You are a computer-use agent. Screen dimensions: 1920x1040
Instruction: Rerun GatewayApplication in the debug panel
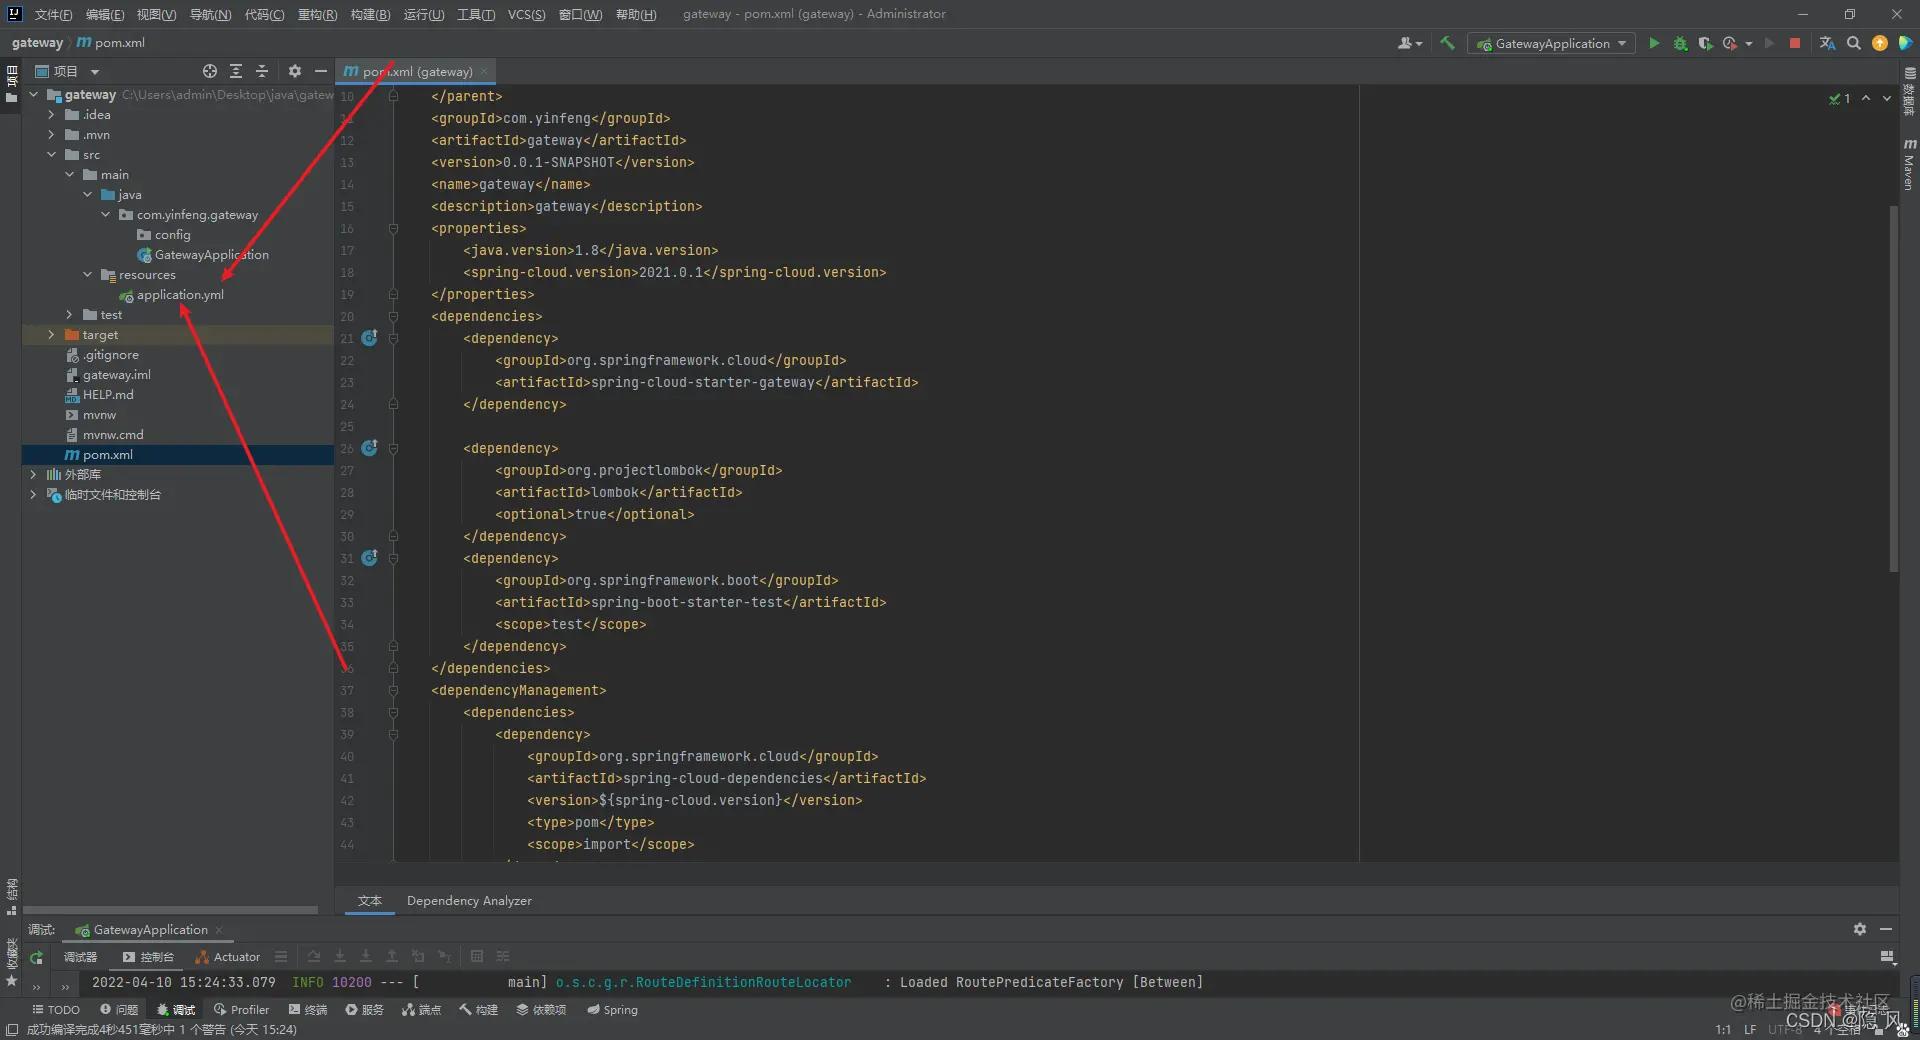coord(36,957)
